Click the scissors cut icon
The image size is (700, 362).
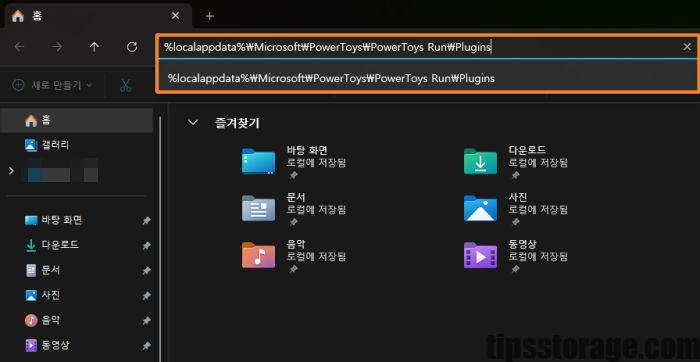(125, 85)
